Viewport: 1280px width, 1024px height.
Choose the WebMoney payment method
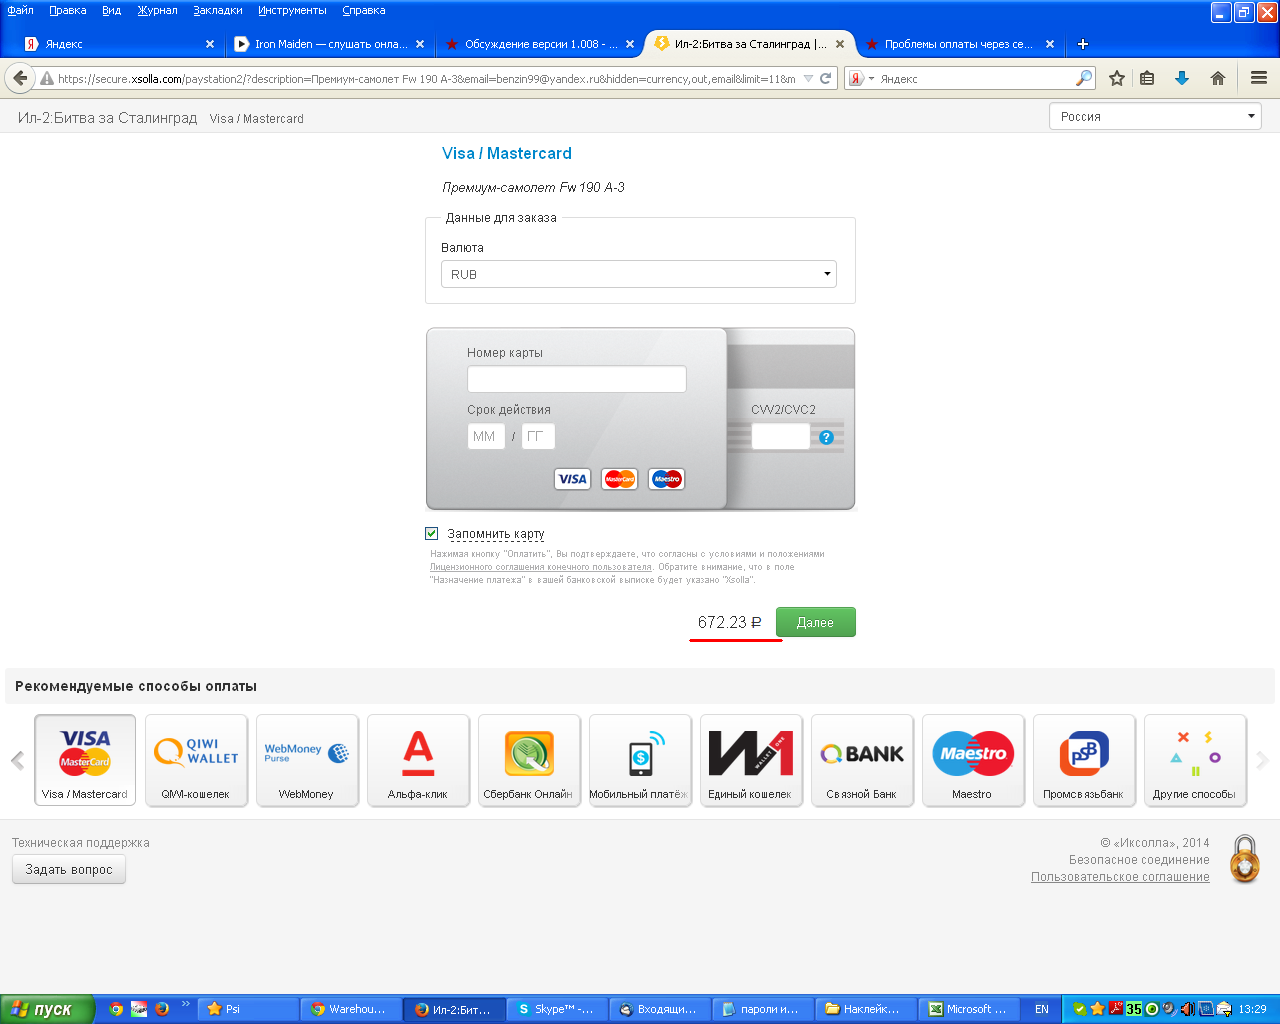[307, 760]
